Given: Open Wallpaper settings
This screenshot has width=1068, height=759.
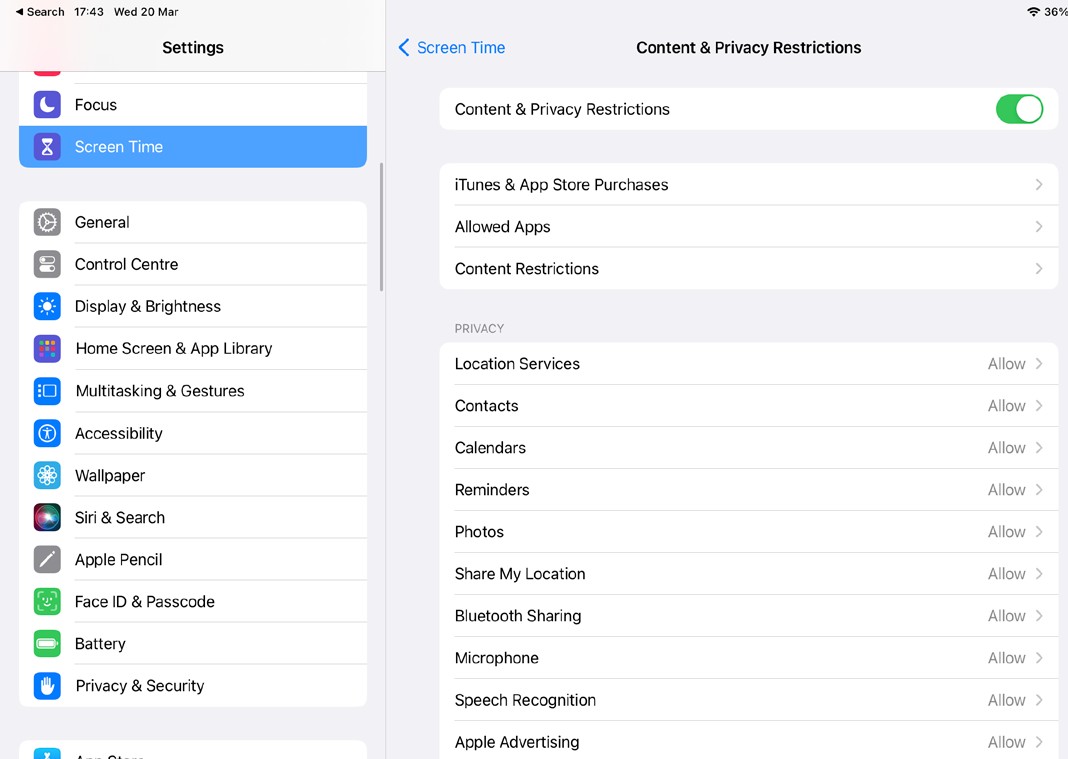Looking at the screenshot, I should coord(193,476).
